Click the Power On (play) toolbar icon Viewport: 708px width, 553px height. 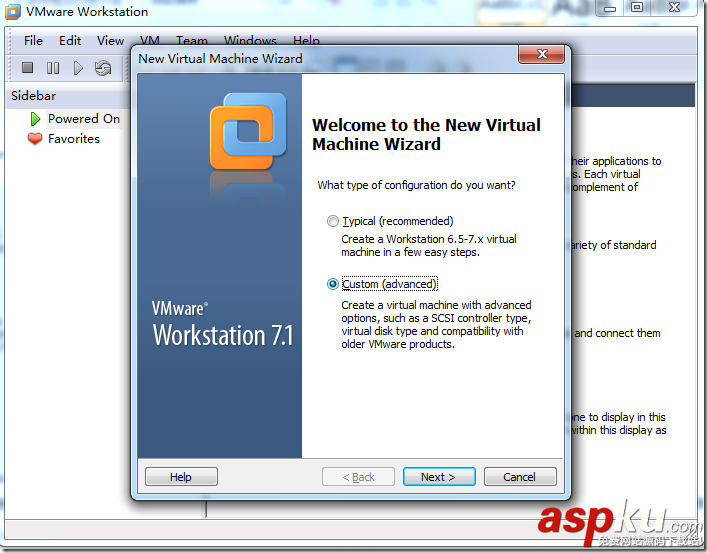tap(78, 68)
